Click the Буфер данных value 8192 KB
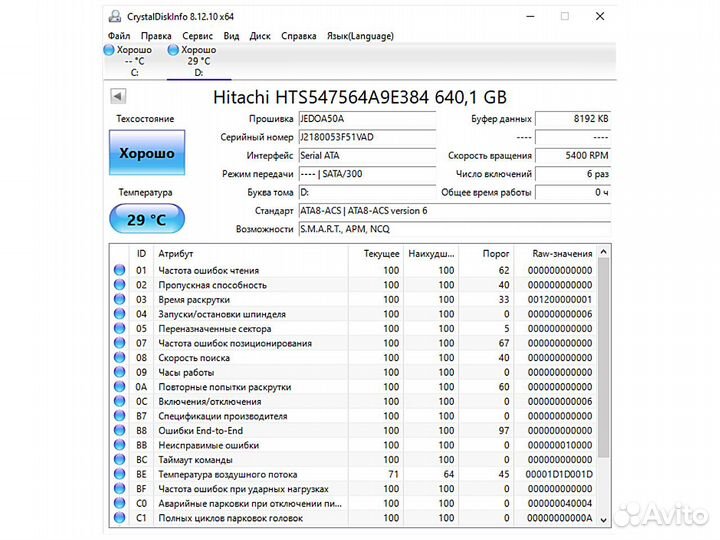Image resolution: width=720 pixels, height=540 pixels. [x=573, y=118]
